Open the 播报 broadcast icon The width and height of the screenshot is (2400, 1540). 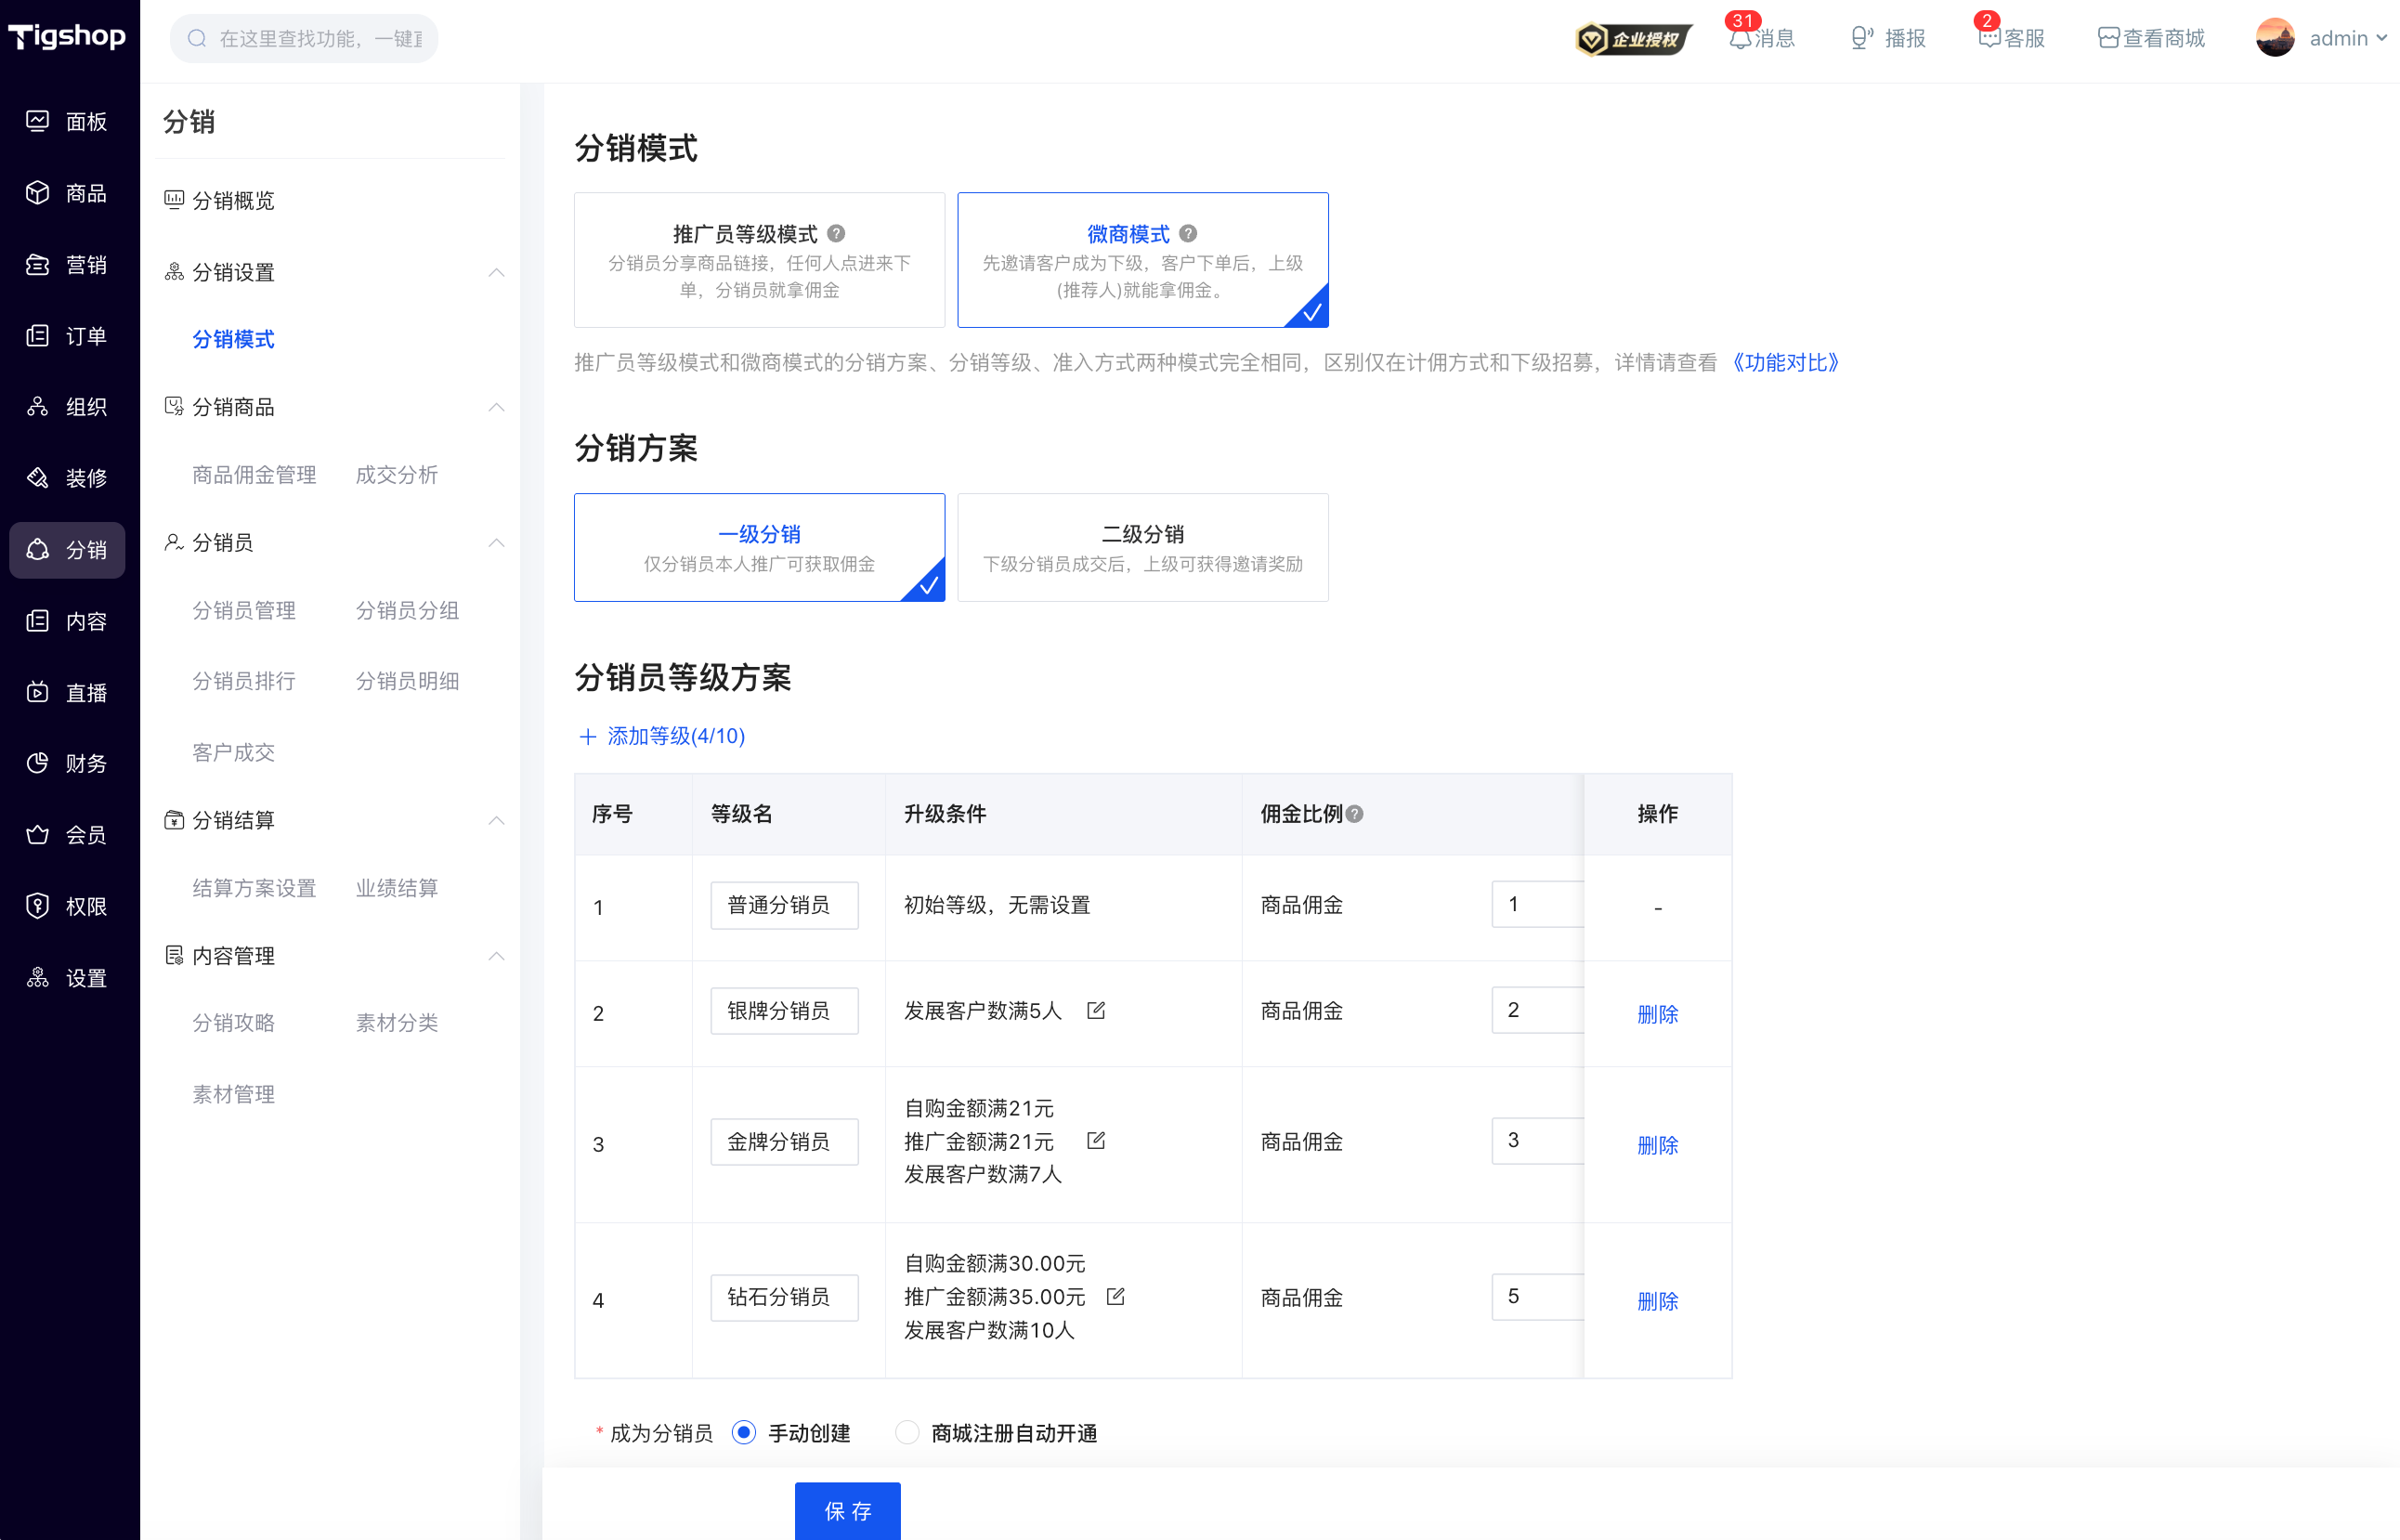coord(1861,38)
